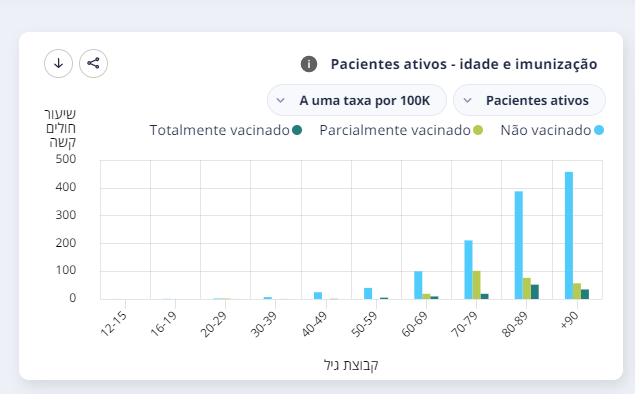
Task: Click the olive partially vaccinated bar for +90
Action: (x=577, y=291)
